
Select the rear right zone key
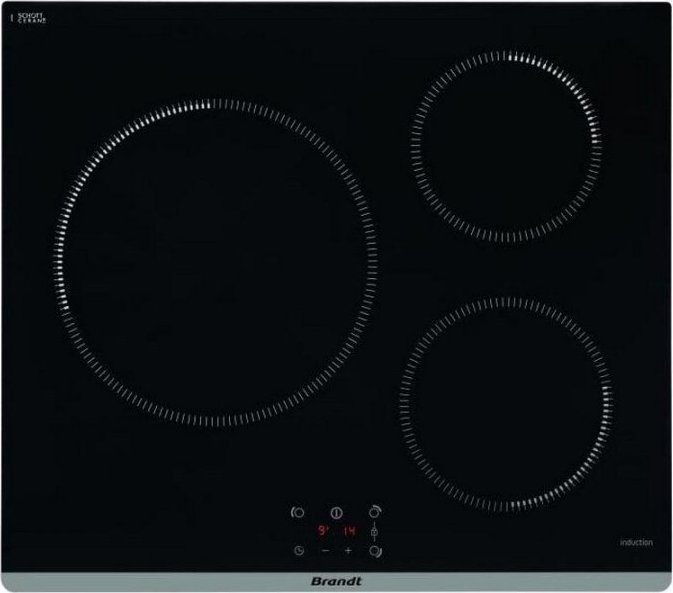pos(374,510)
